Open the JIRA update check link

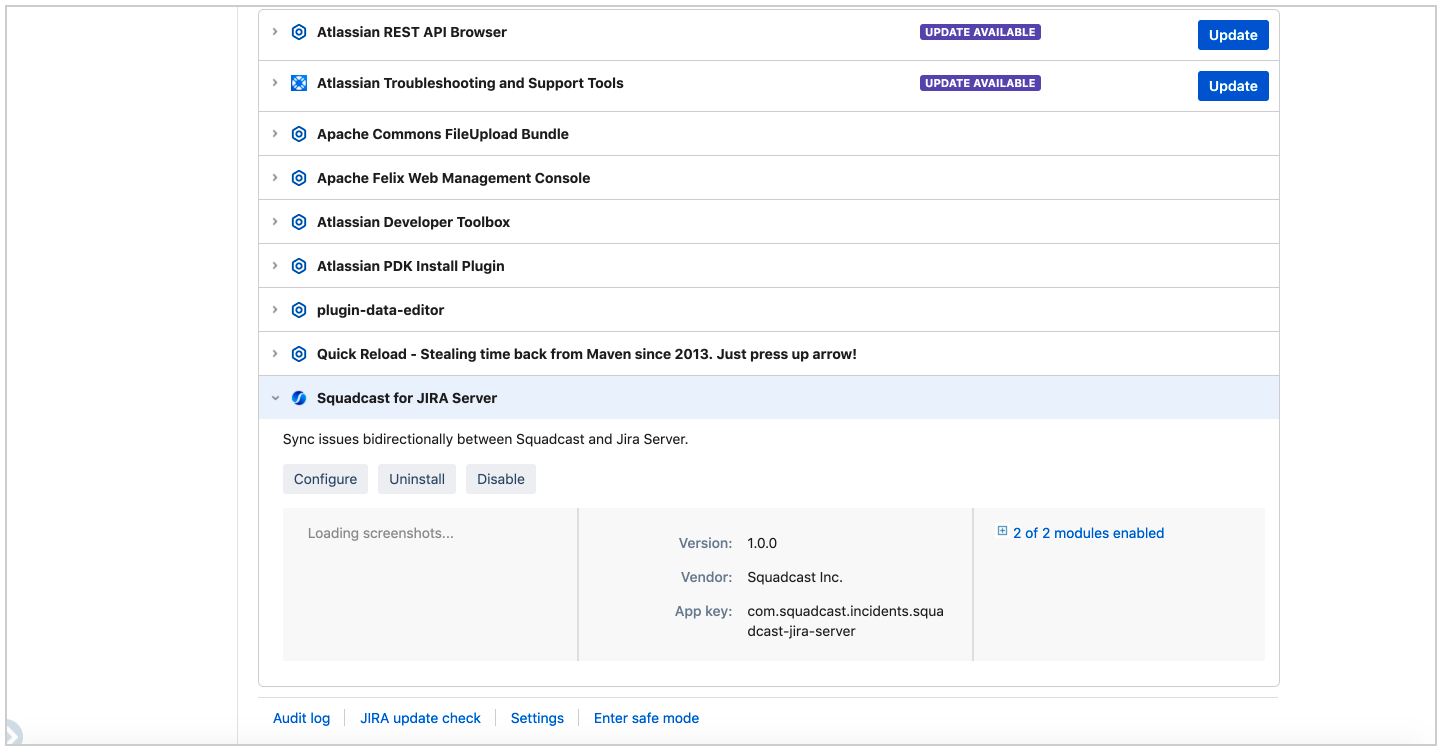tap(420, 718)
